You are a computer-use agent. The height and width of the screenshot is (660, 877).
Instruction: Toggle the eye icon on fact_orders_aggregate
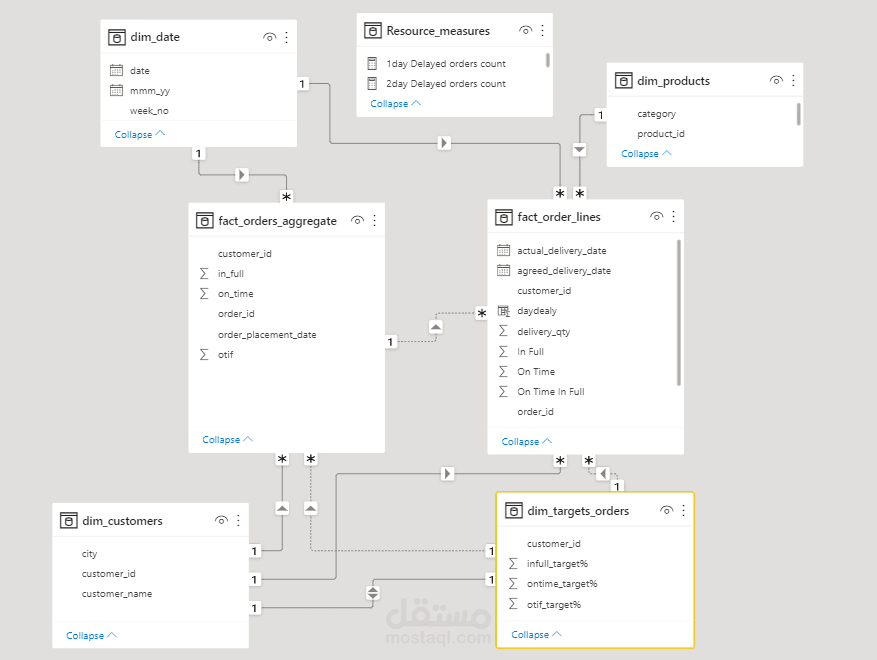coord(357,220)
